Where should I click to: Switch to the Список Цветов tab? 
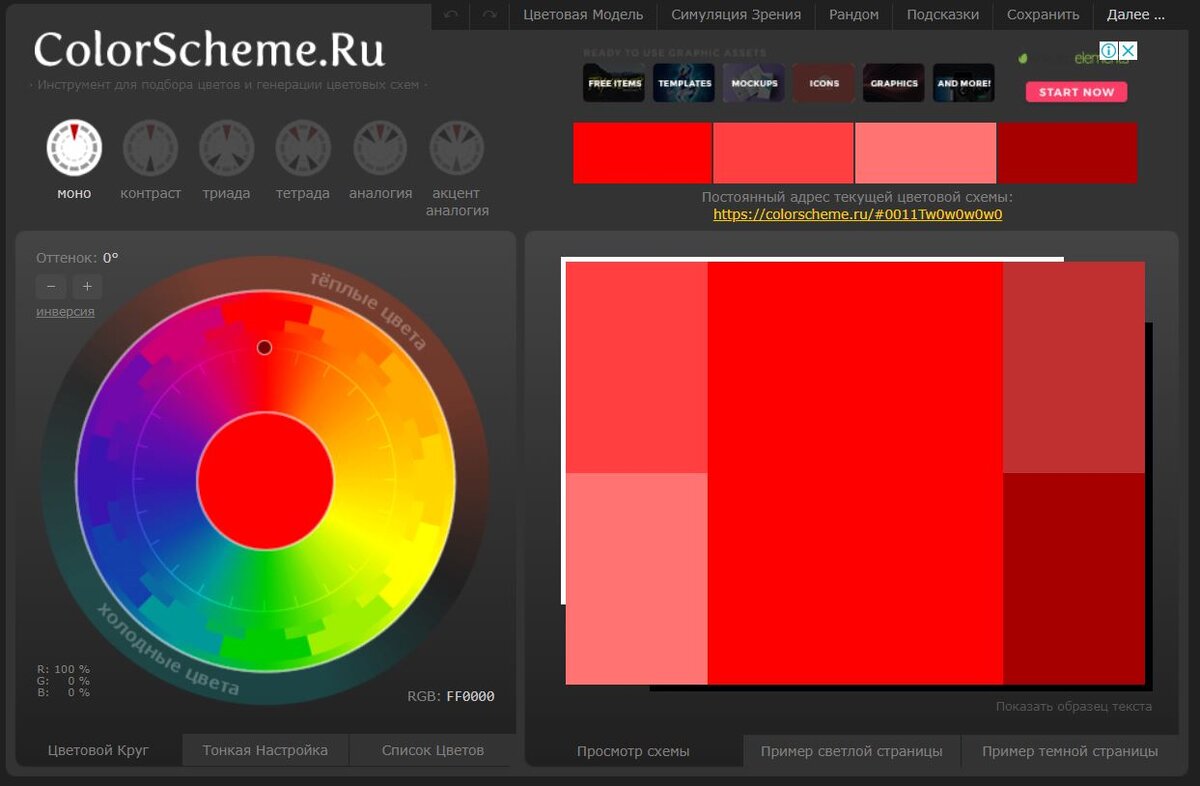click(x=433, y=750)
